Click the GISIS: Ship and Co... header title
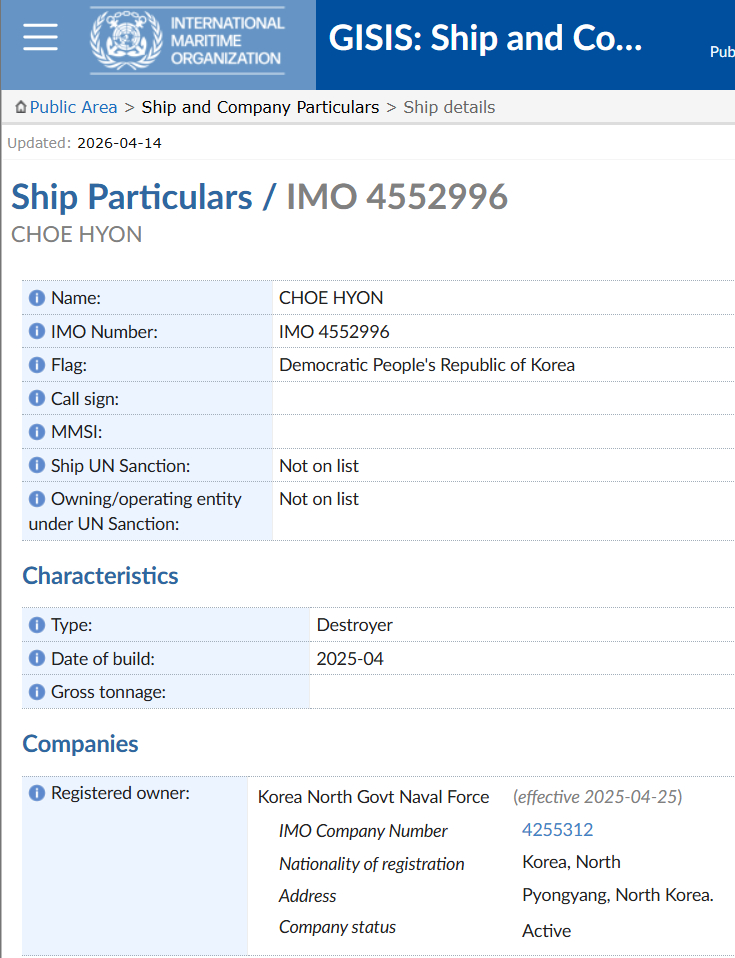This screenshot has height=958, width=735. (x=485, y=39)
